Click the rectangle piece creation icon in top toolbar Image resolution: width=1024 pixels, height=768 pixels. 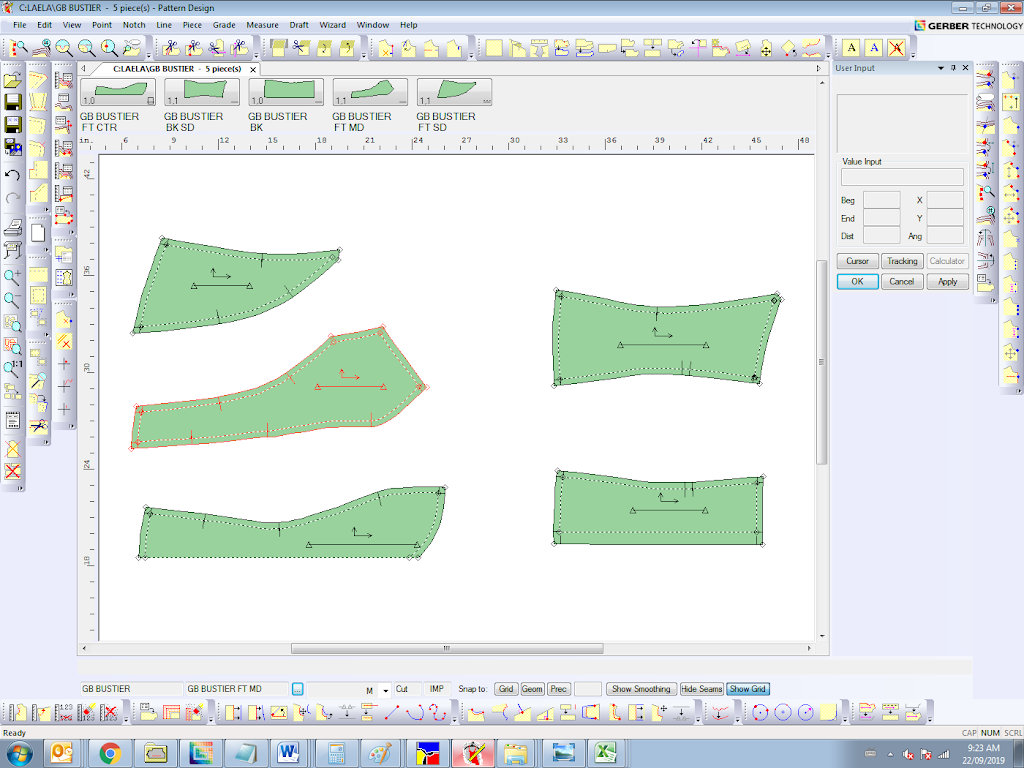494,48
